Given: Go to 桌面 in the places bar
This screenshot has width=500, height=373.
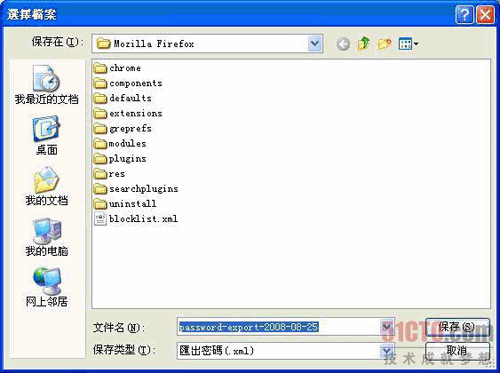Looking at the screenshot, I should pos(46,135).
